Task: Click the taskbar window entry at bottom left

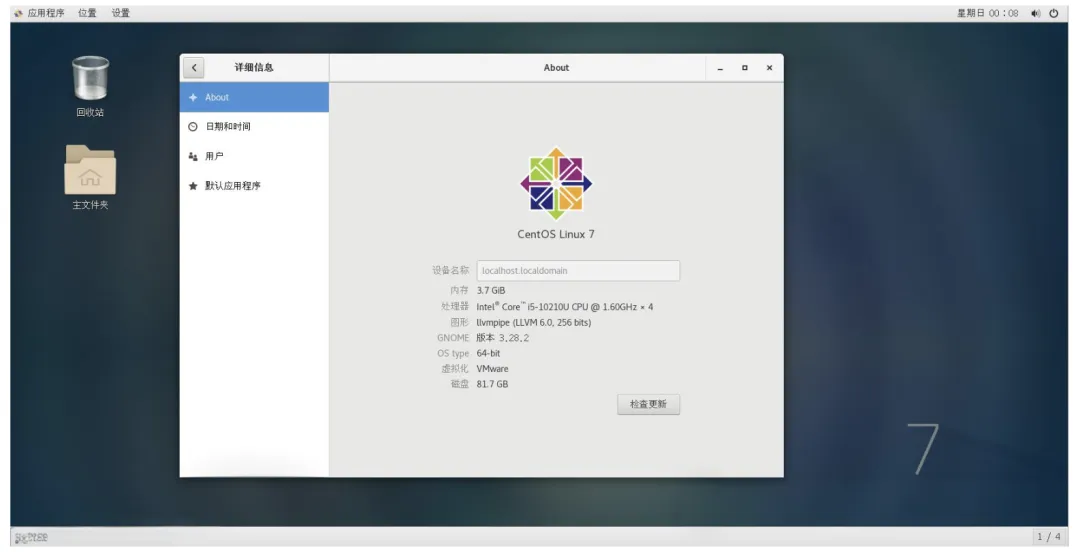Action: click(x=32, y=538)
